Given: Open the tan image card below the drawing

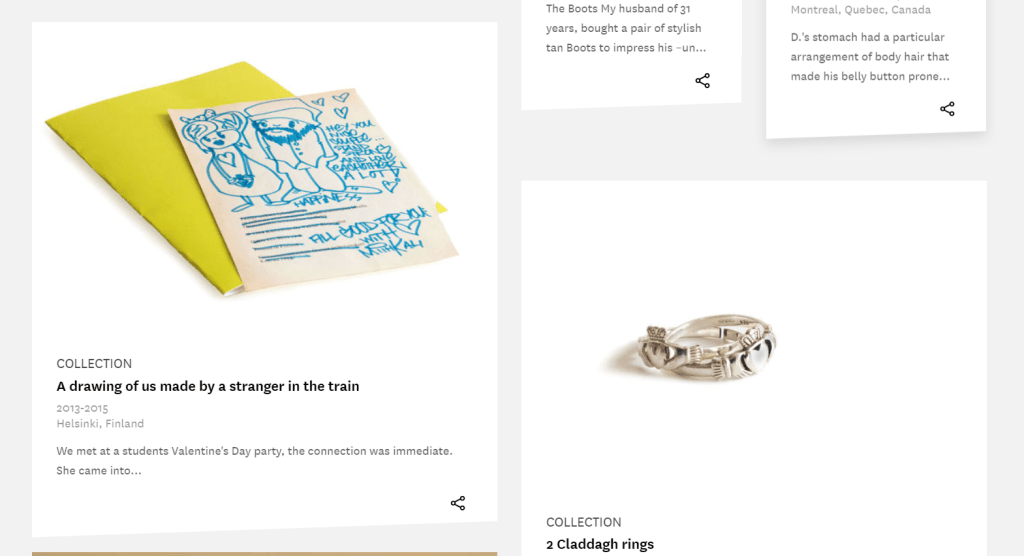Looking at the screenshot, I should click(264, 554).
